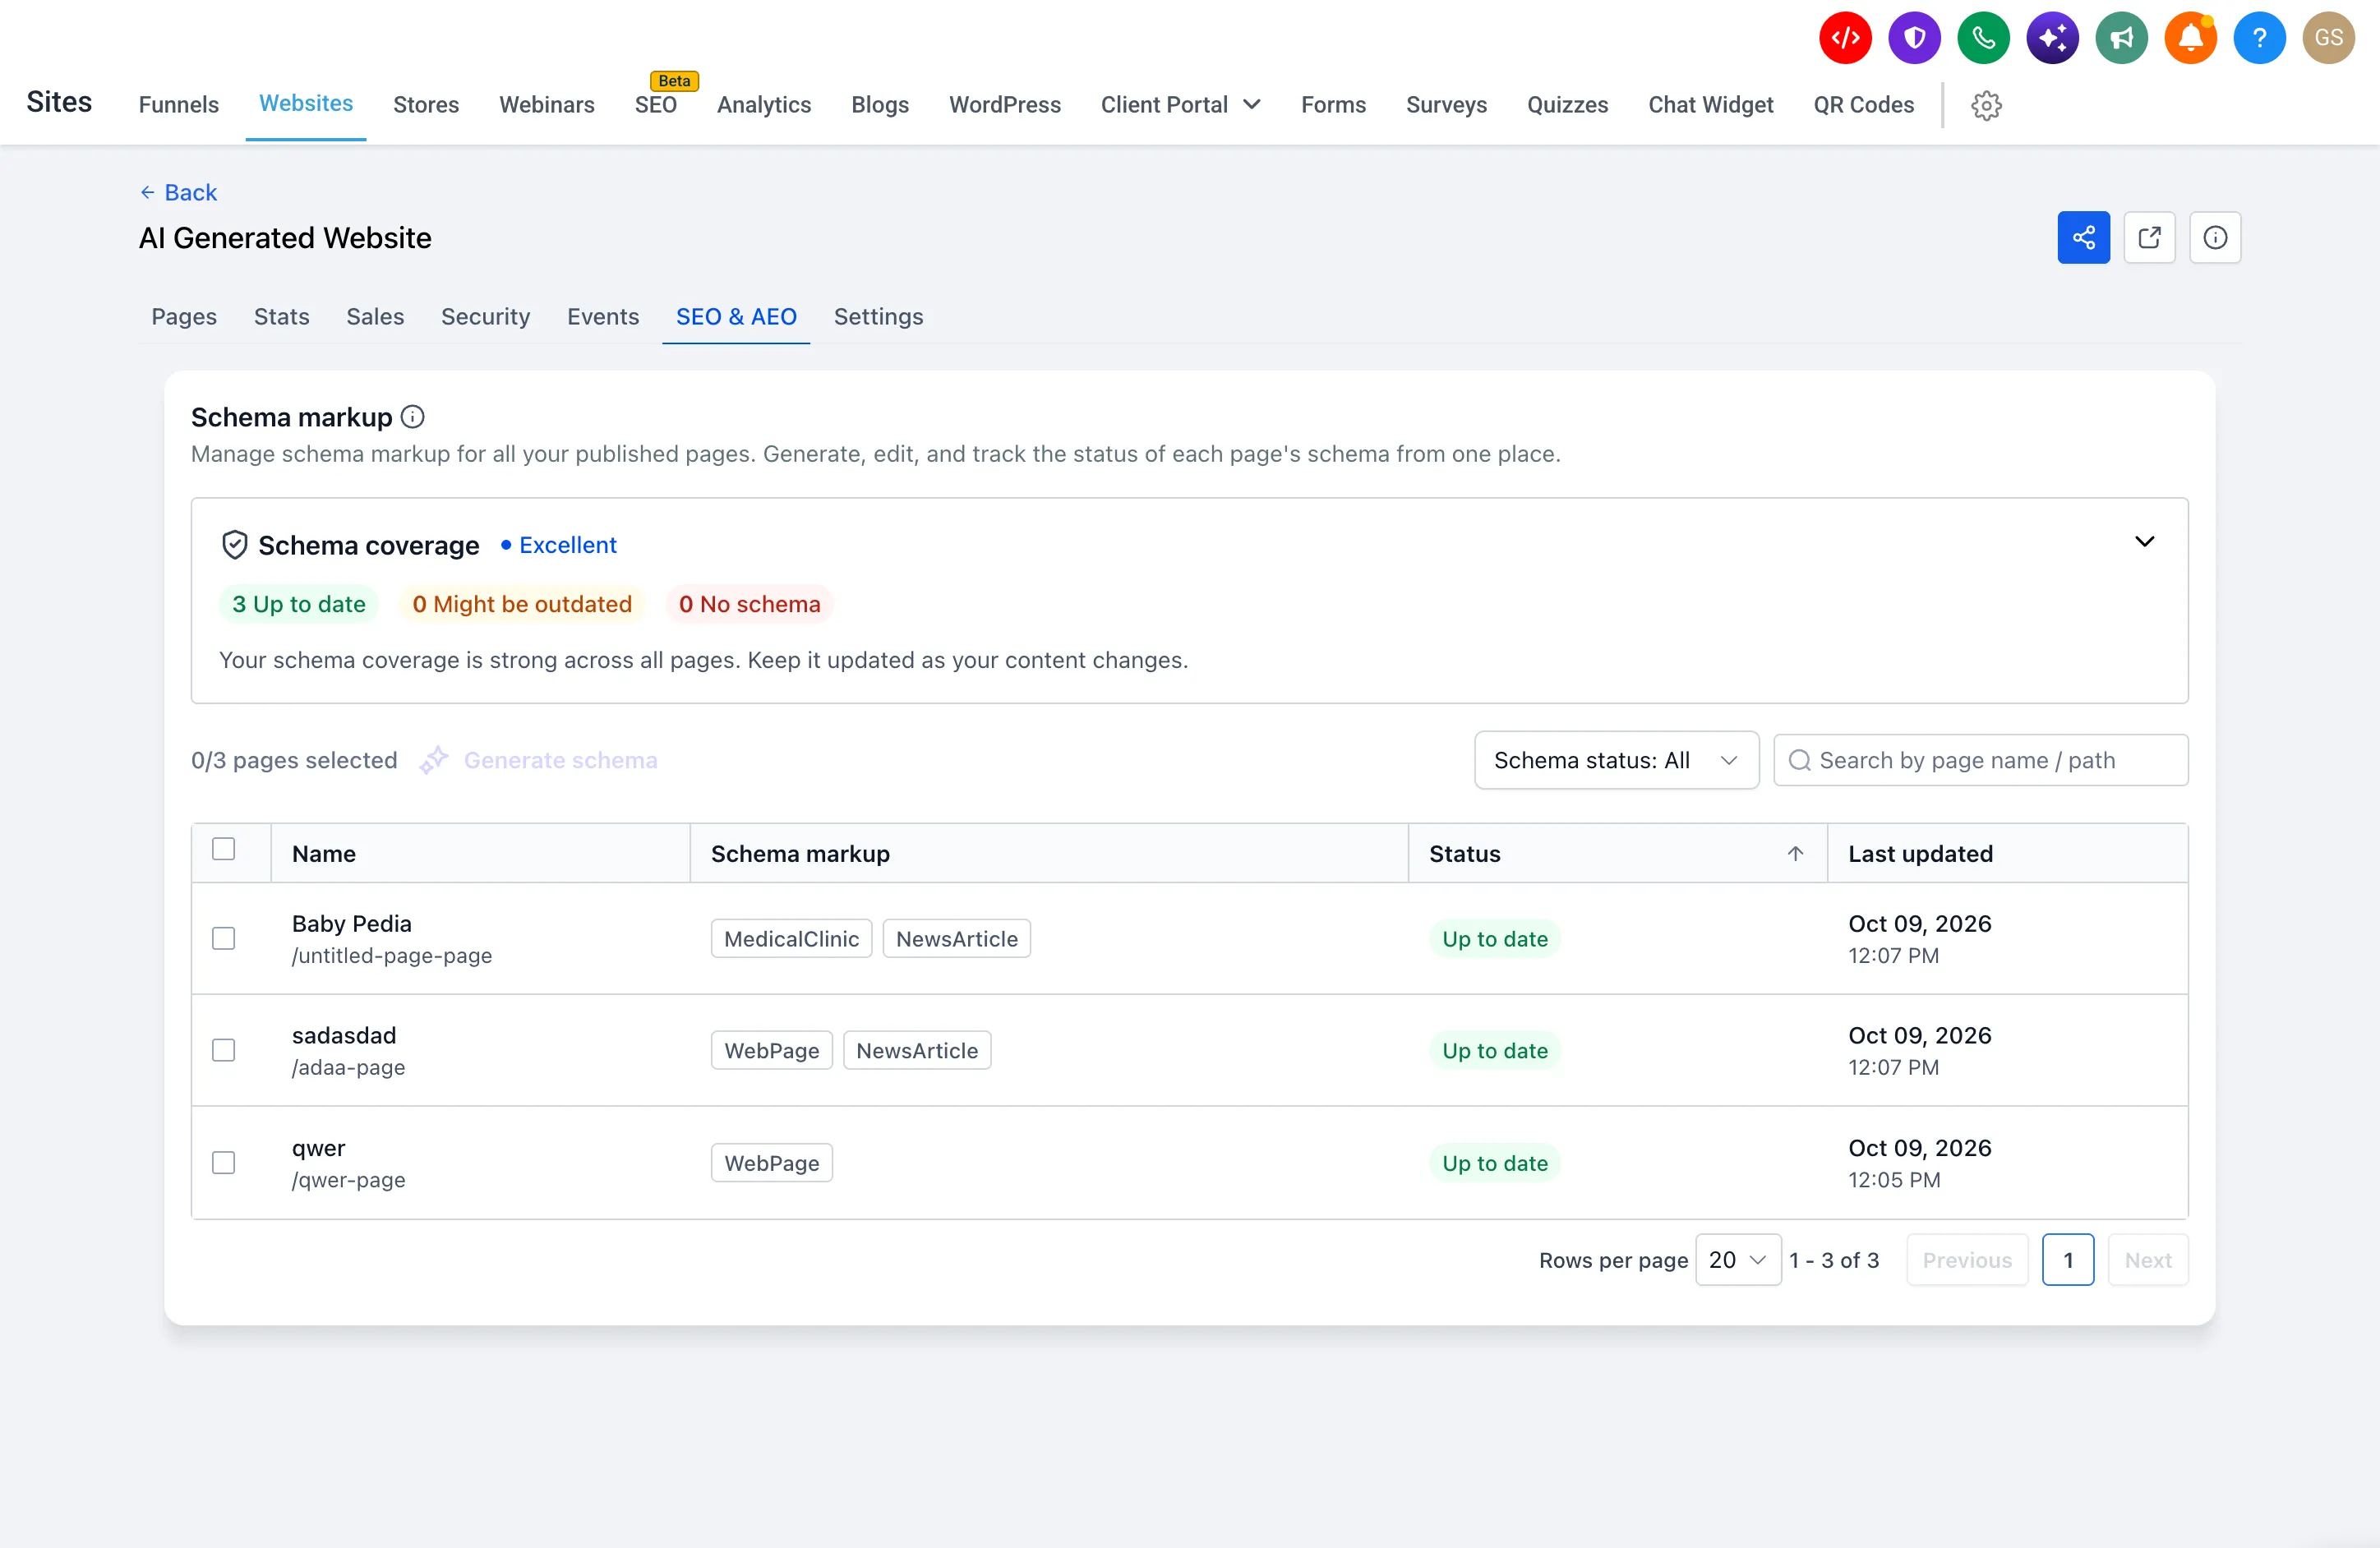Open website in new tab icon
The height and width of the screenshot is (1548, 2380).
(2149, 238)
